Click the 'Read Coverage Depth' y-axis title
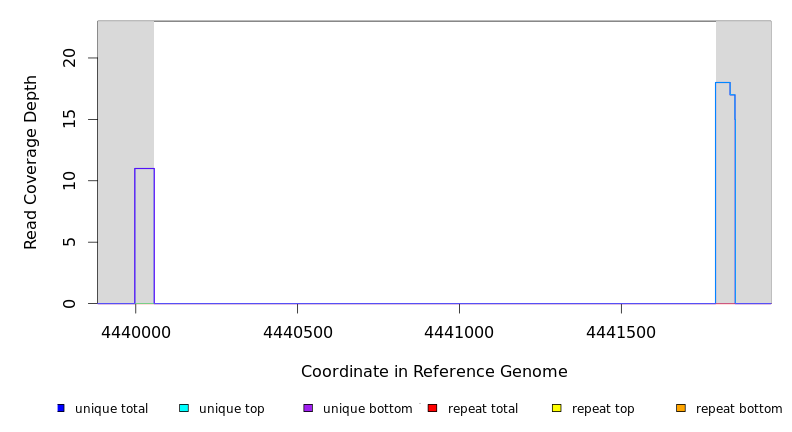Viewport: 792px width, 432px height. [32, 162]
